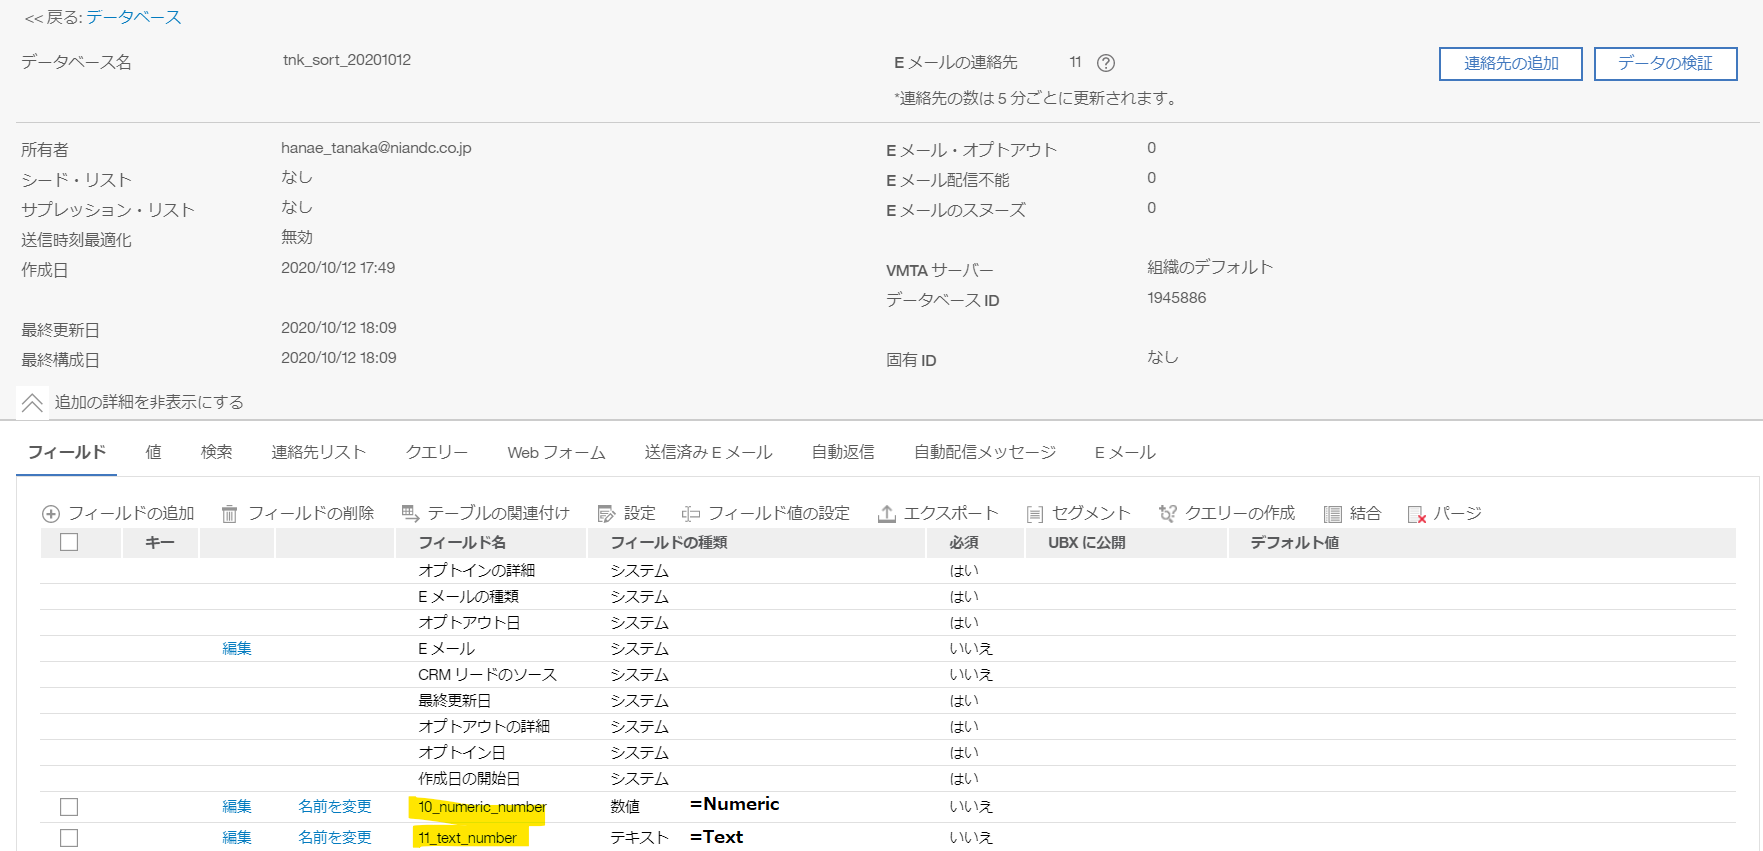Click the セグメント icon in toolbar
The image size is (1763, 851).
coord(1035,514)
